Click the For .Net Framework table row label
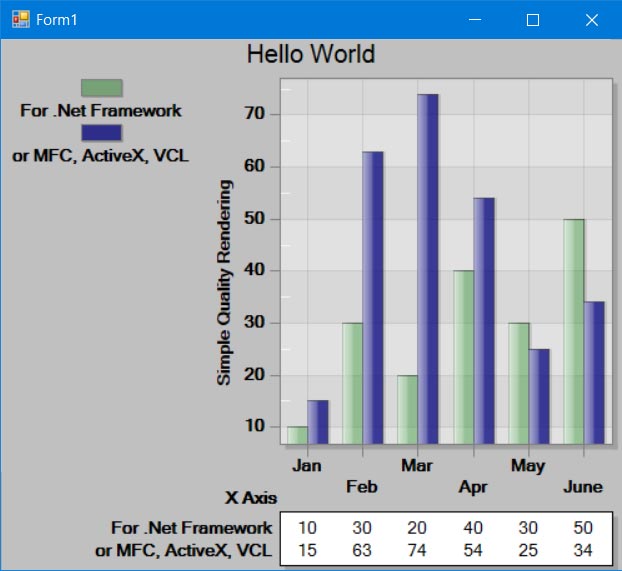The height and width of the screenshot is (571, 622). [x=192, y=527]
